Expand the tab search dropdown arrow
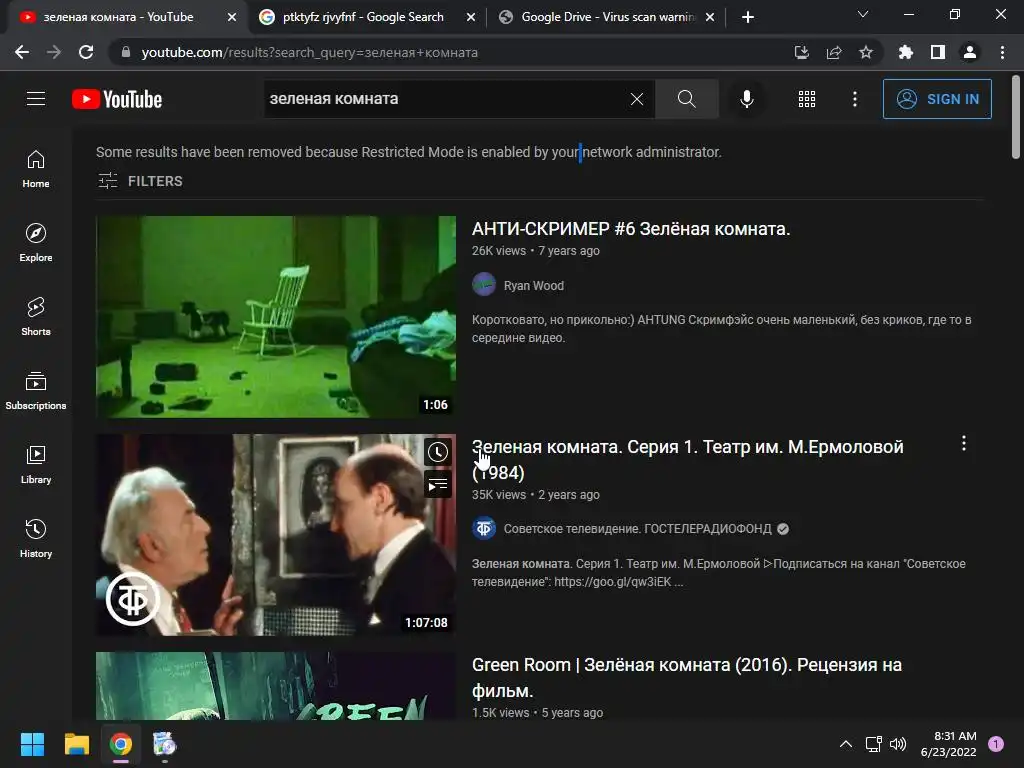 [863, 14]
